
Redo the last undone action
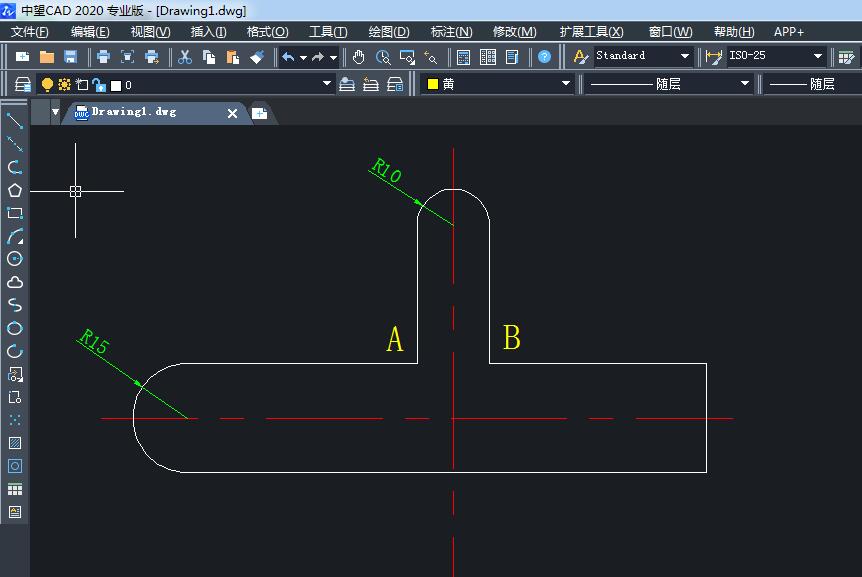(x=318, y=56)
